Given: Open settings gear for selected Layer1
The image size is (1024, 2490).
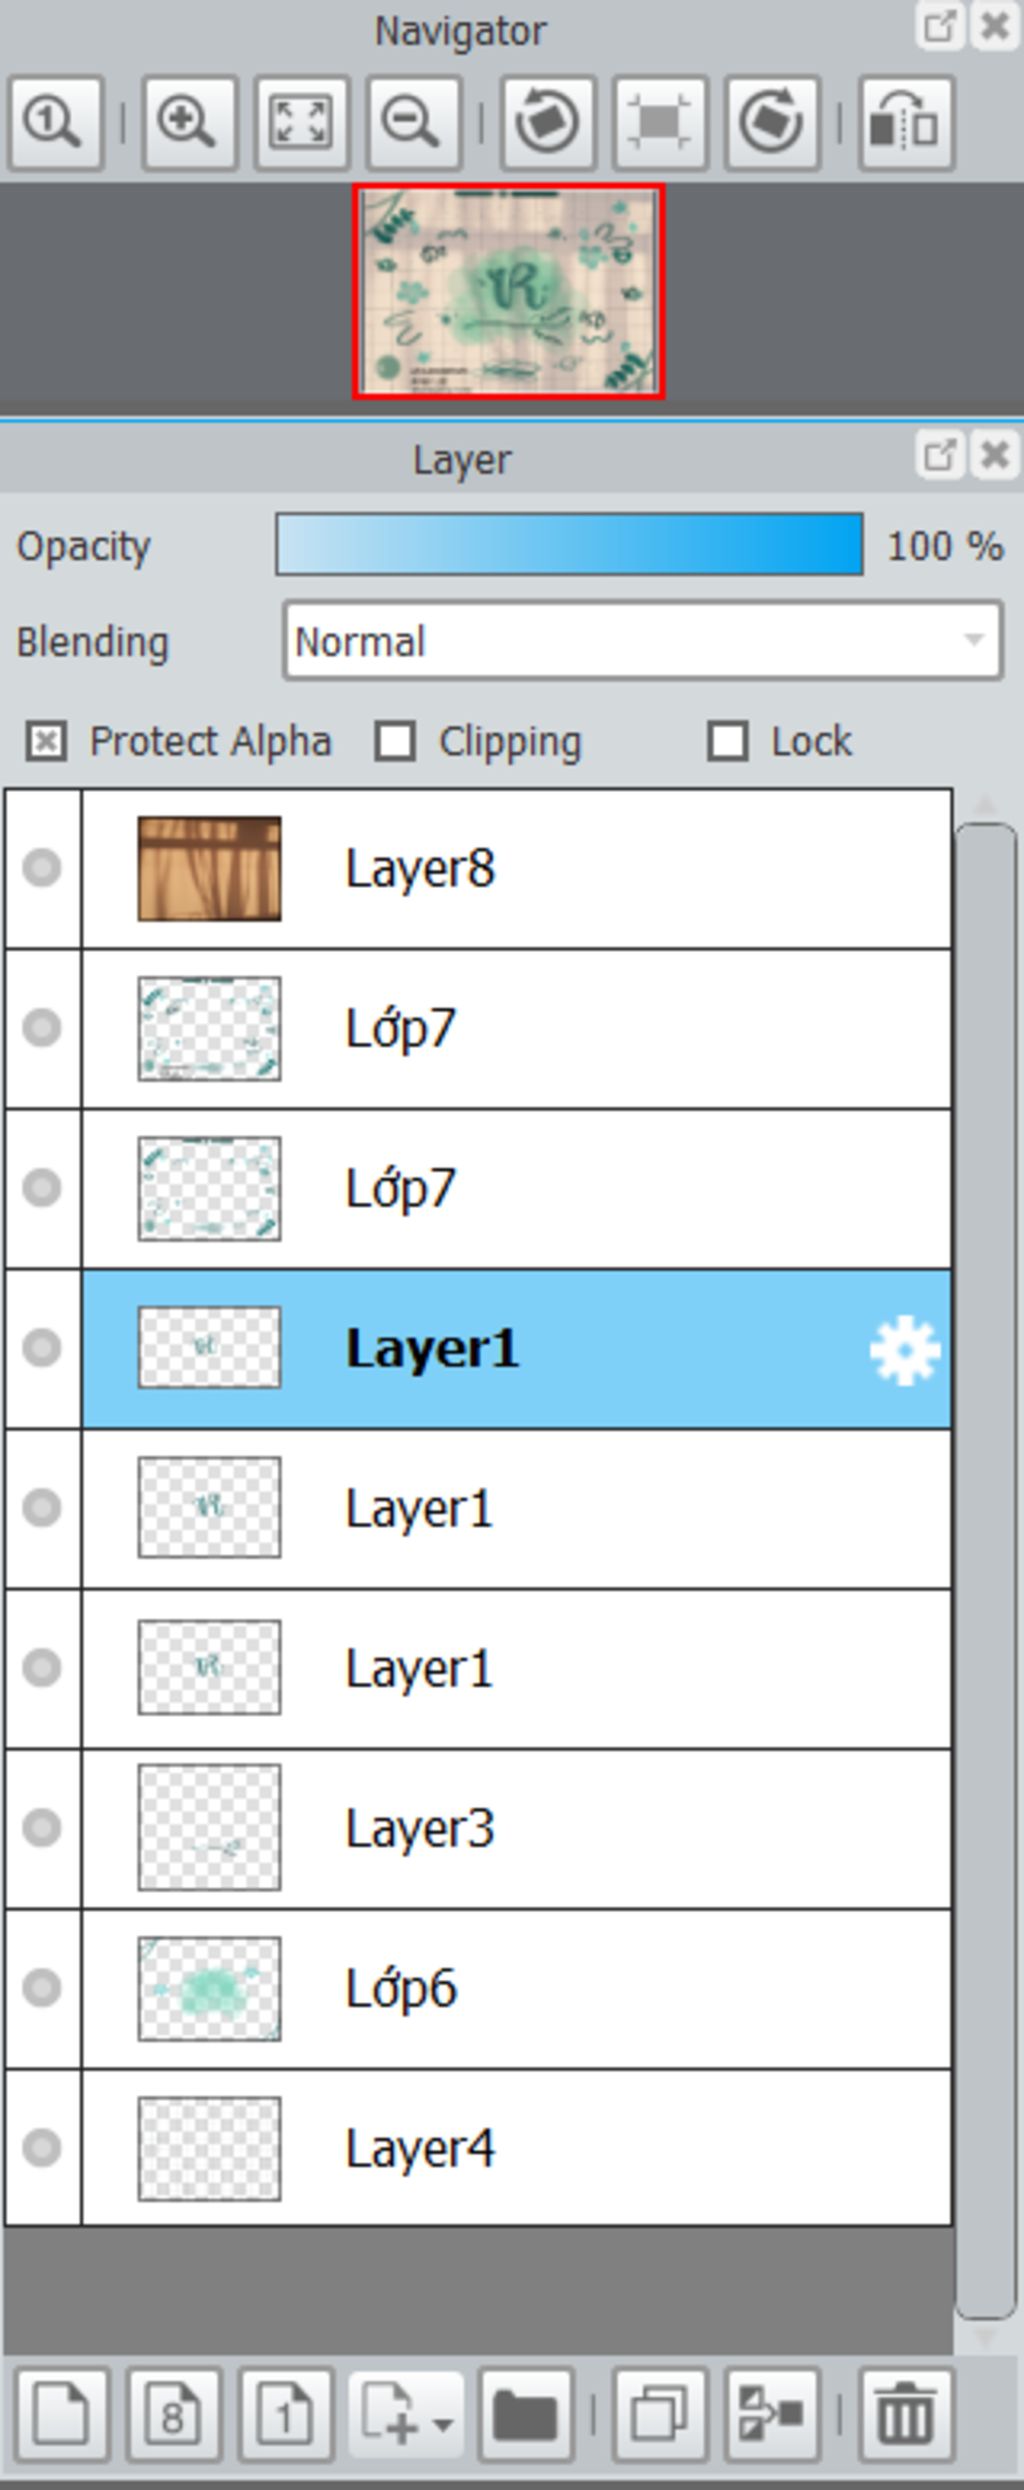Looking at the screenshot, I should tap(905, 1351).
